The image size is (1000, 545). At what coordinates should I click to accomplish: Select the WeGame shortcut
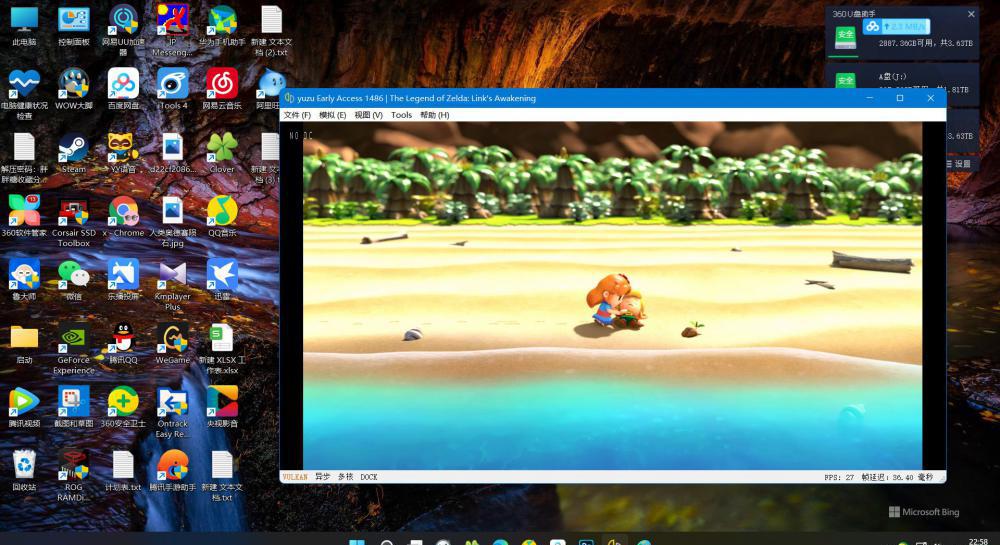click(172, 344)
